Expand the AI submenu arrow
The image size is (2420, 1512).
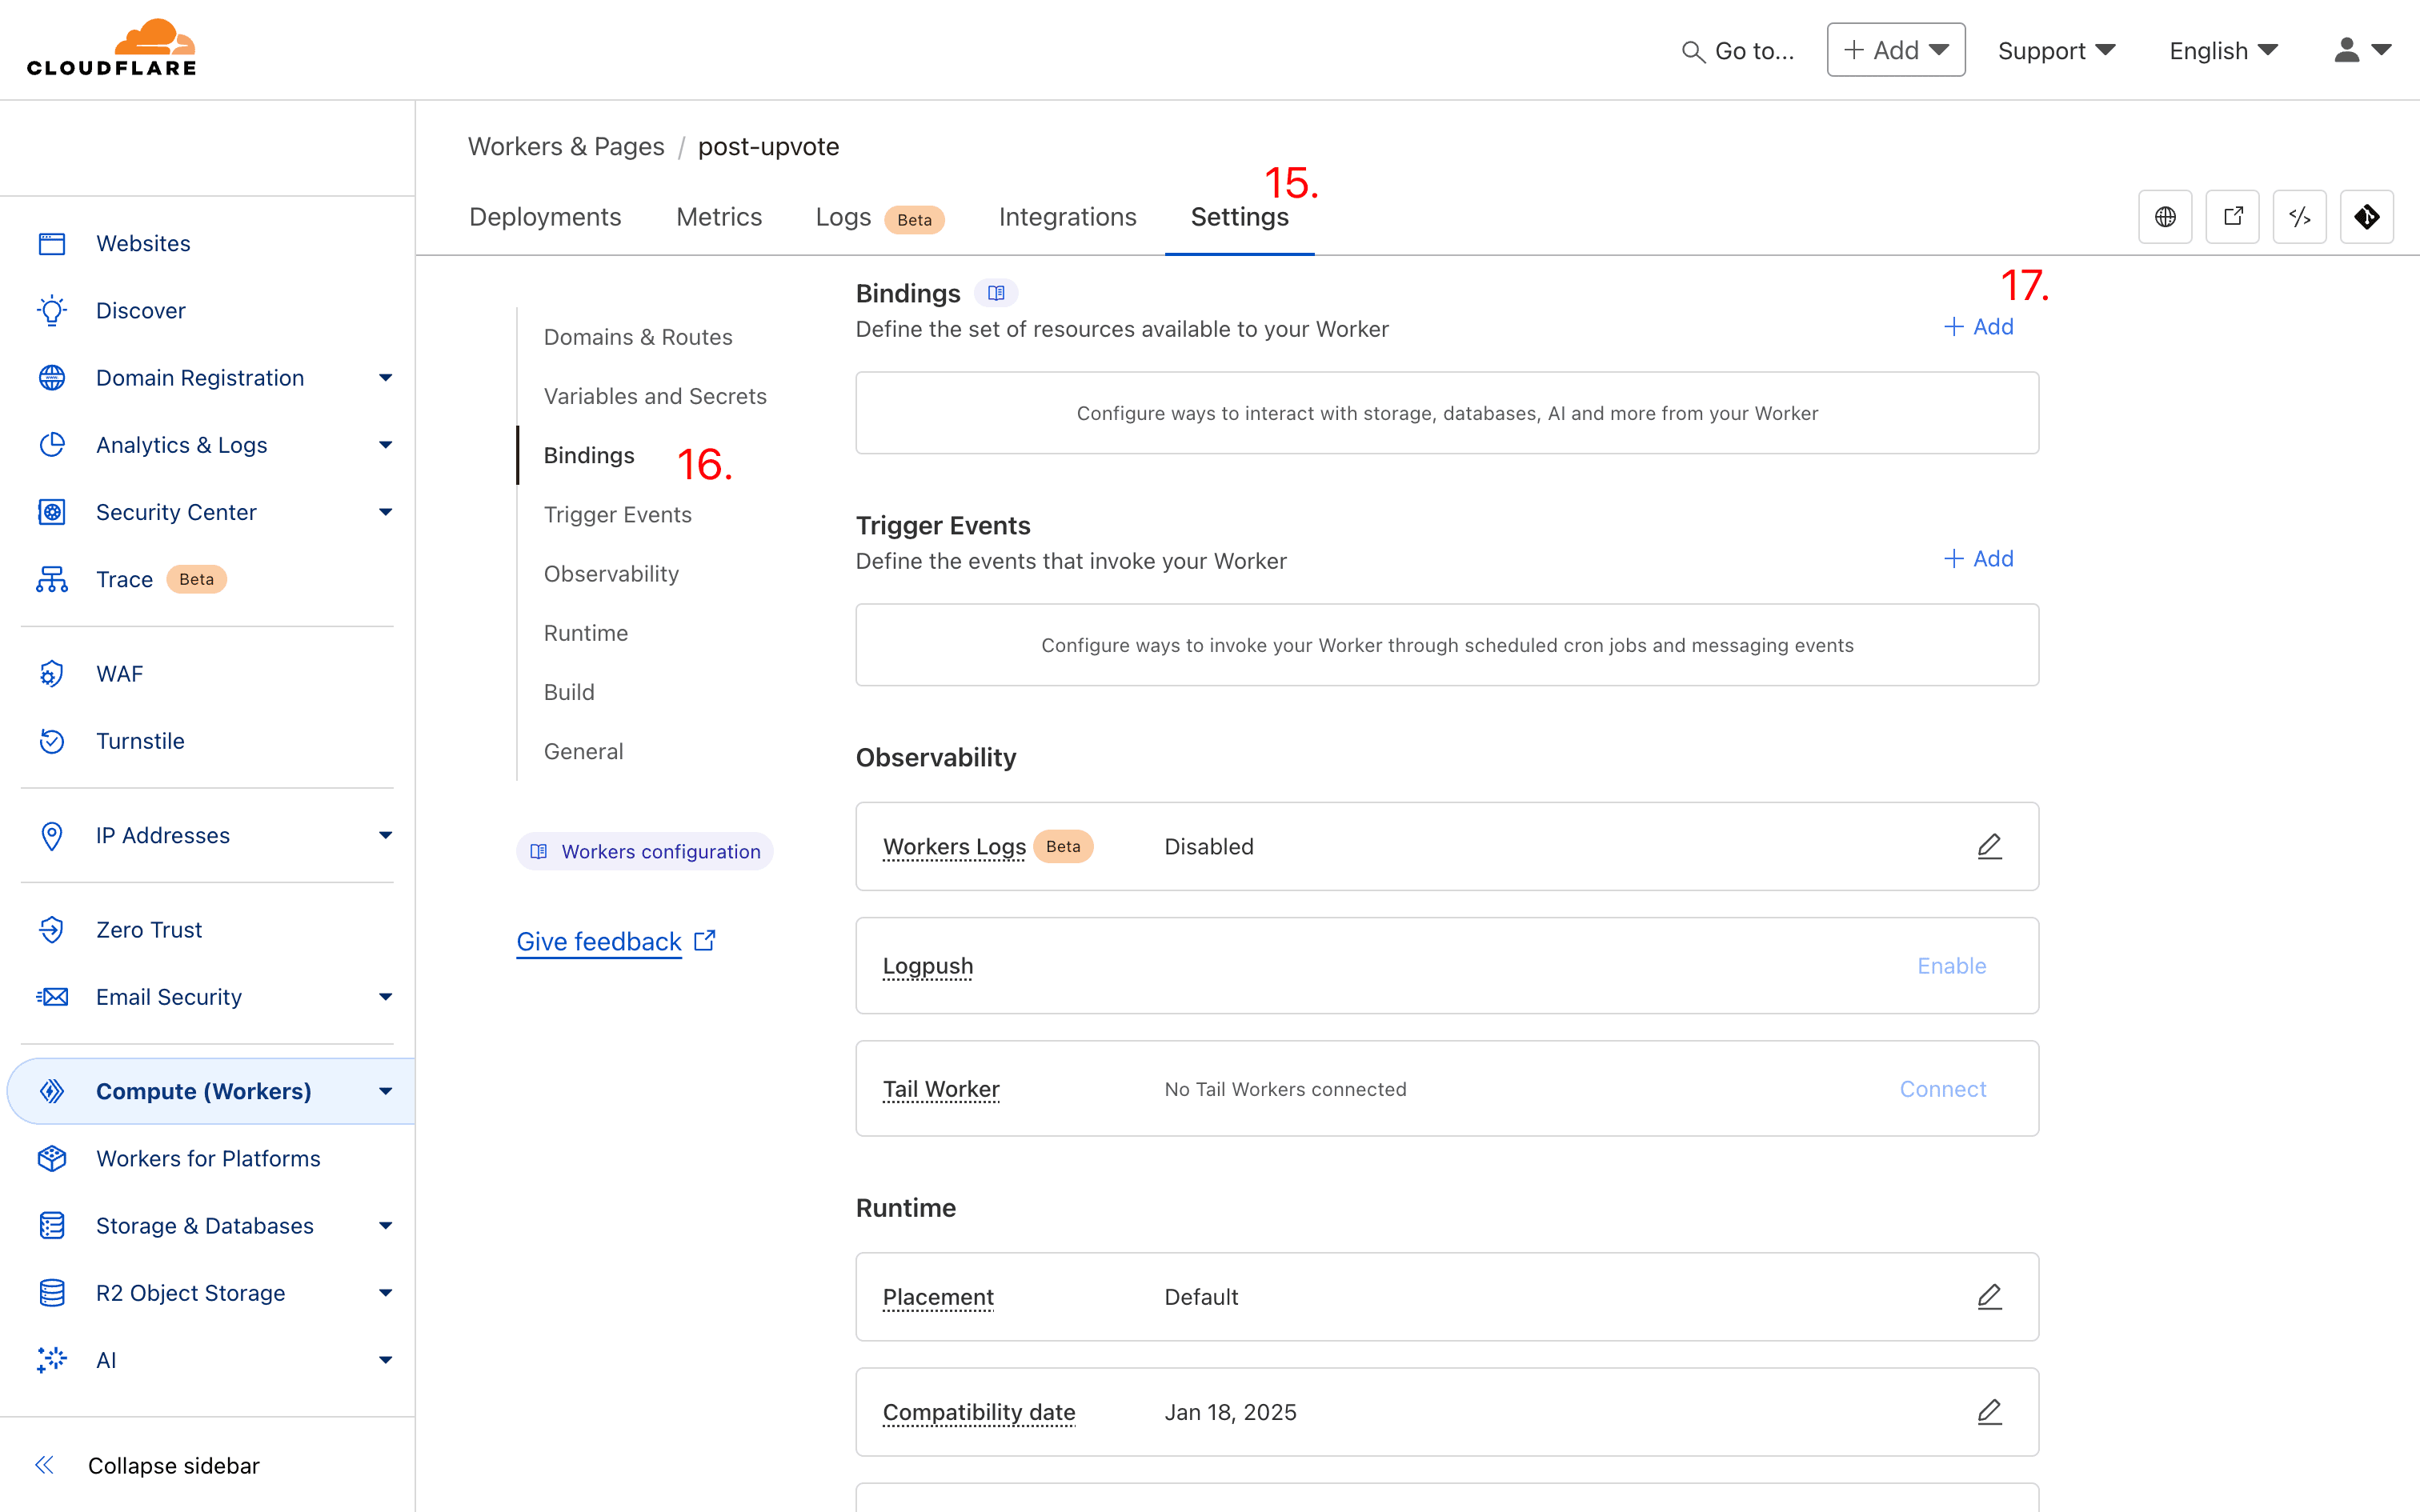click(x=385, y=1359)
